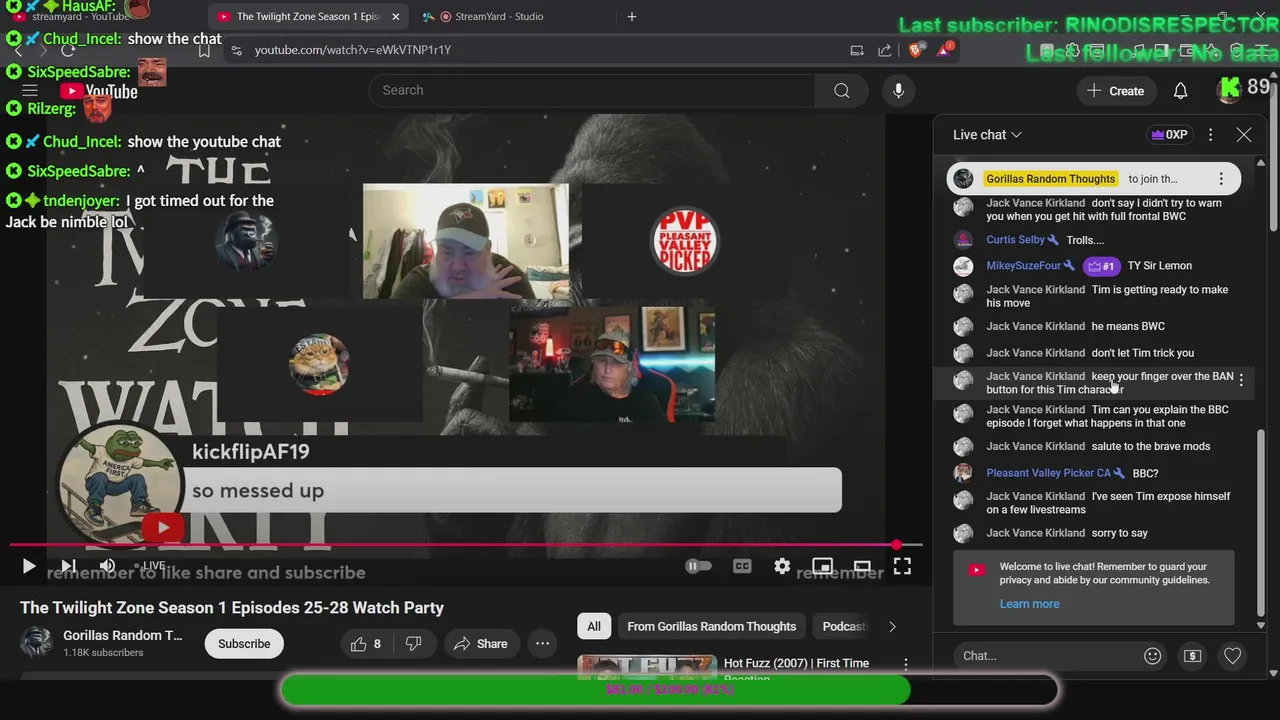The width and height of the screenshot is (1280, 720).
Task: Start voice search with the microphone icon
Action: click(898, 90)
